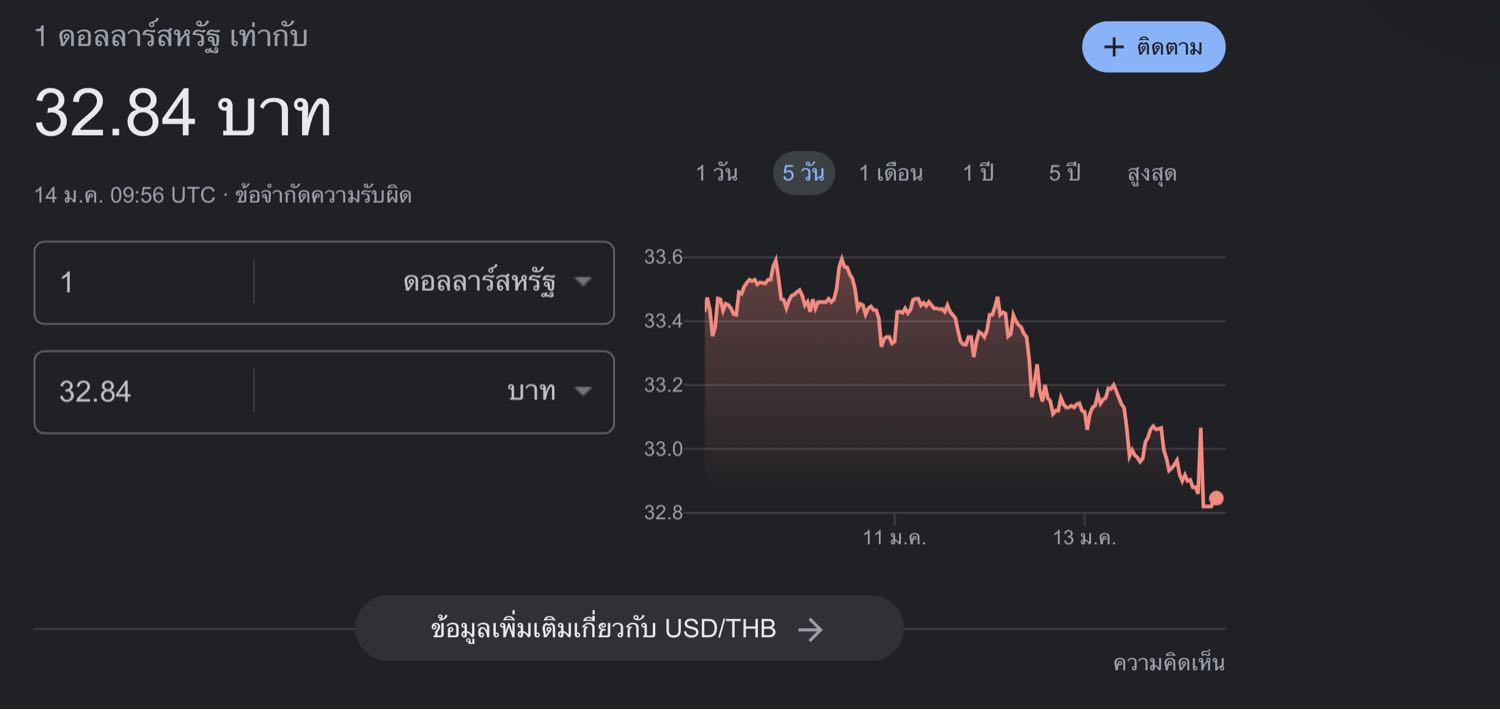Click the current price dot on chart
Screen dimensions: 1500x710
(x=1216, y=498)
